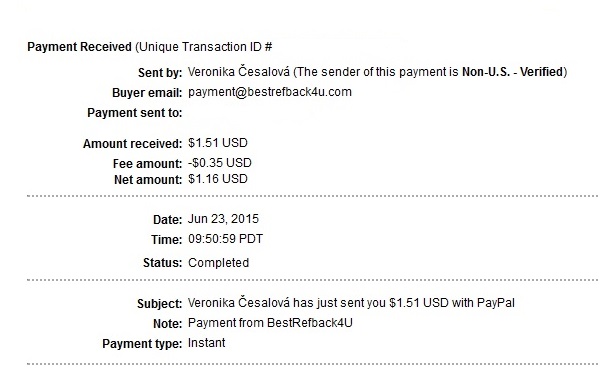
Task: Click the Completed status value
Action: (218, 263)
